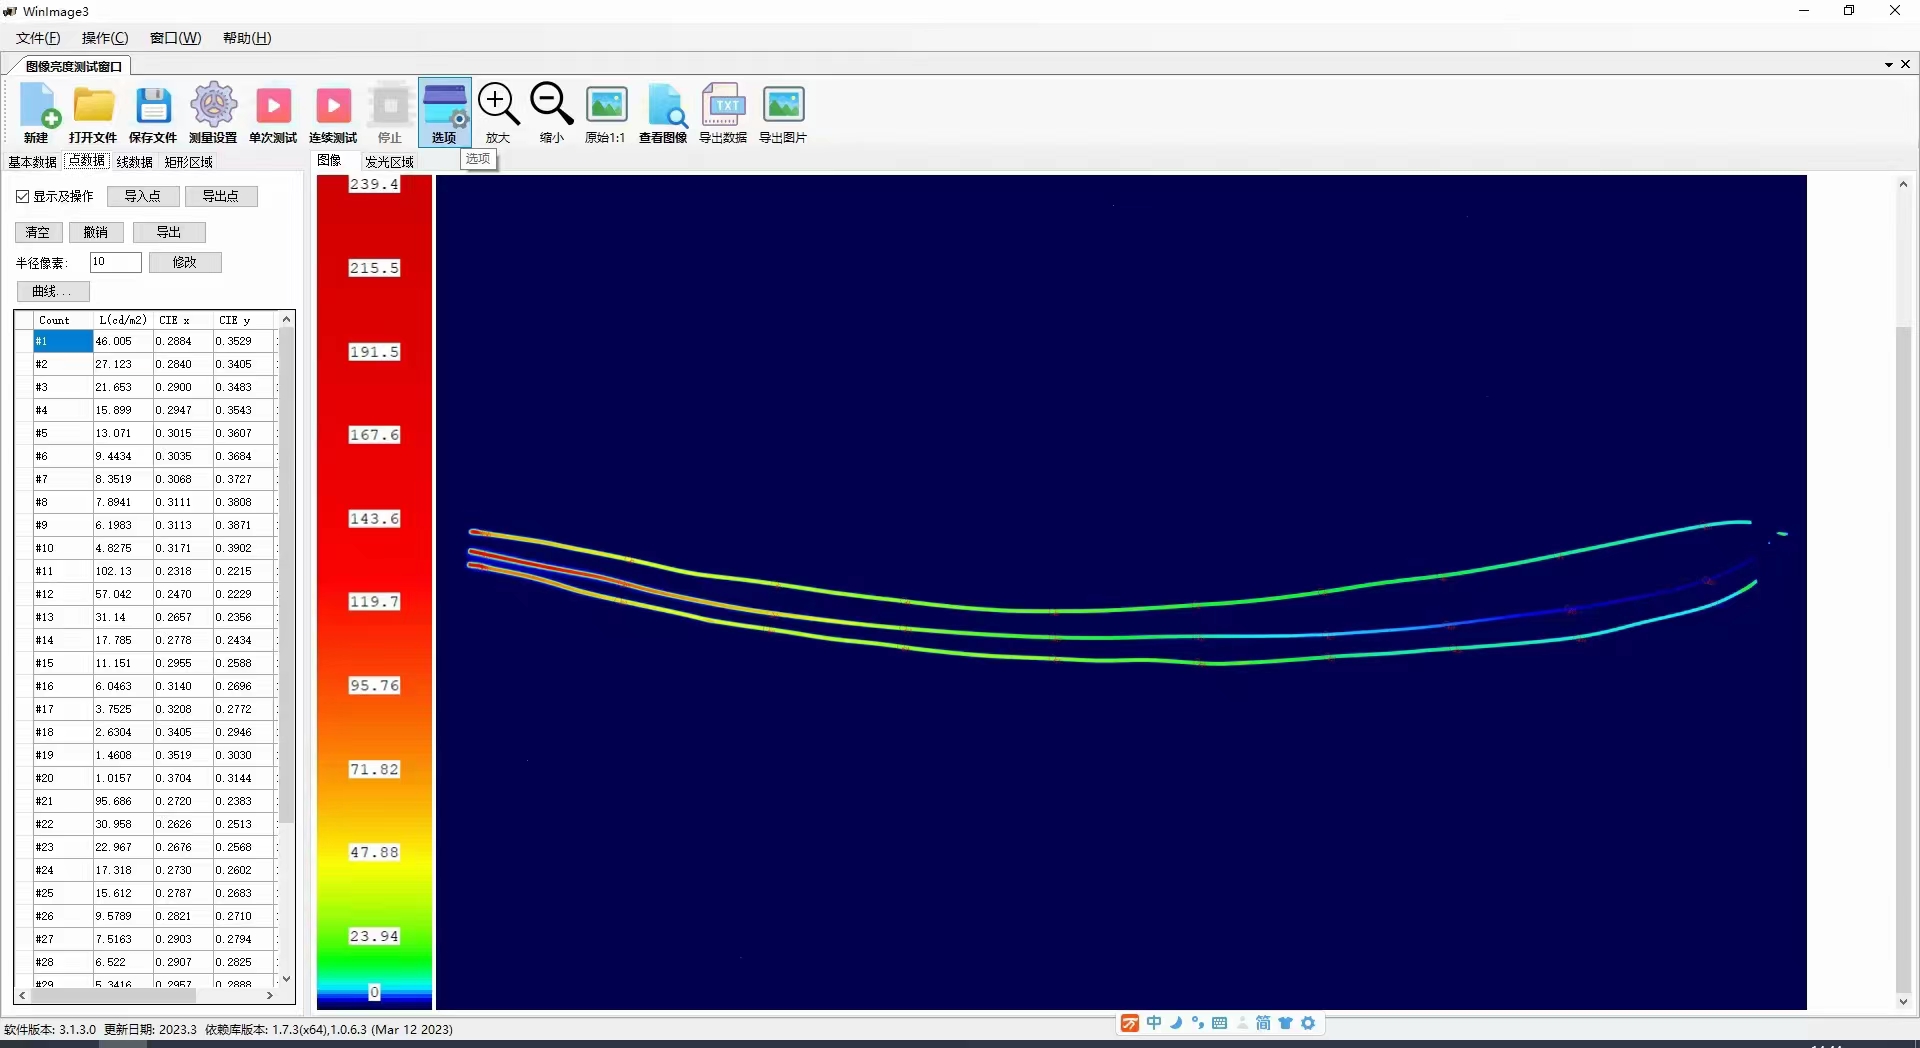This screenshot has width=1920, height=1048.
Task: Edit the 半径像素 radius value field
Action: [114, 262]
